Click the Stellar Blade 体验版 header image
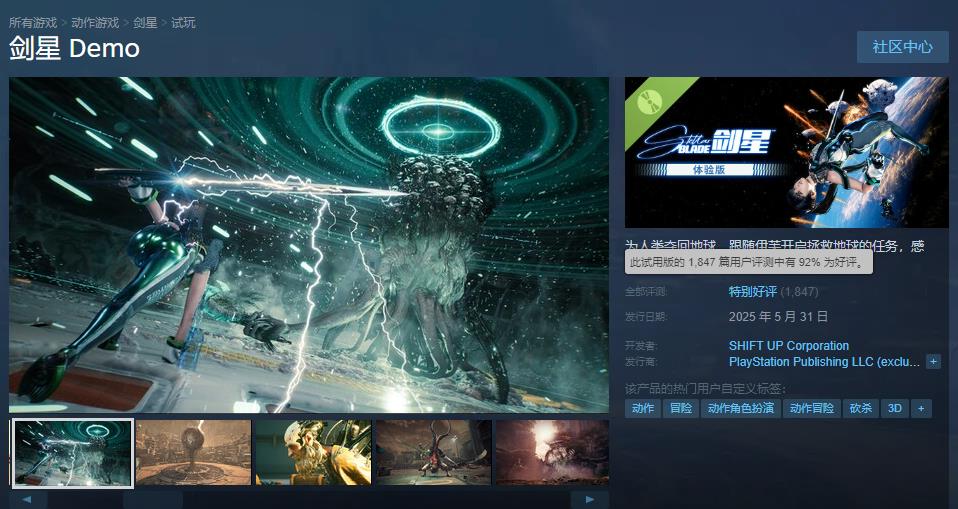 pos(786,153)
